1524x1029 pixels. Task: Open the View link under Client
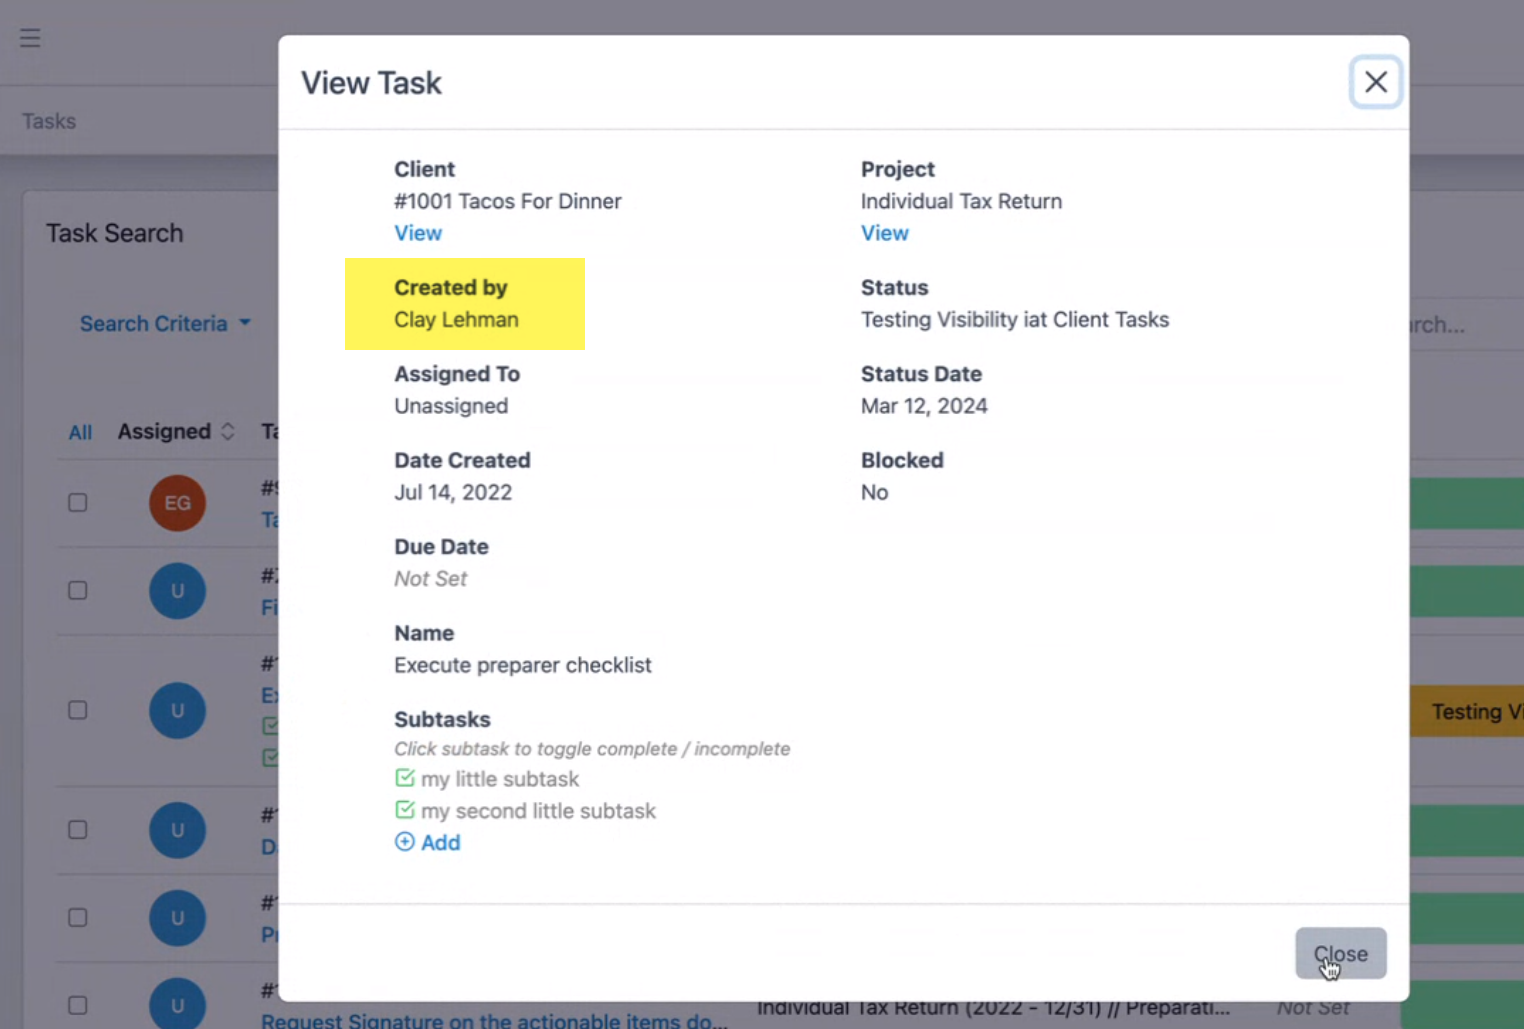[x=418, y=232]
